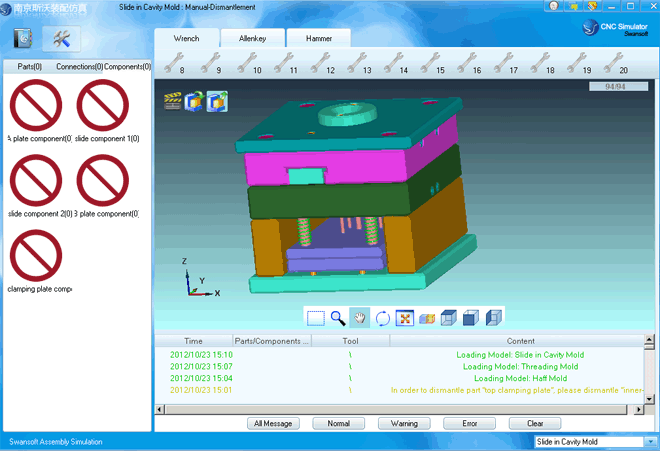This screenshot has width=660, height=451.
Task: Switch to the Hammer tab
Action: tap(319, 38)
